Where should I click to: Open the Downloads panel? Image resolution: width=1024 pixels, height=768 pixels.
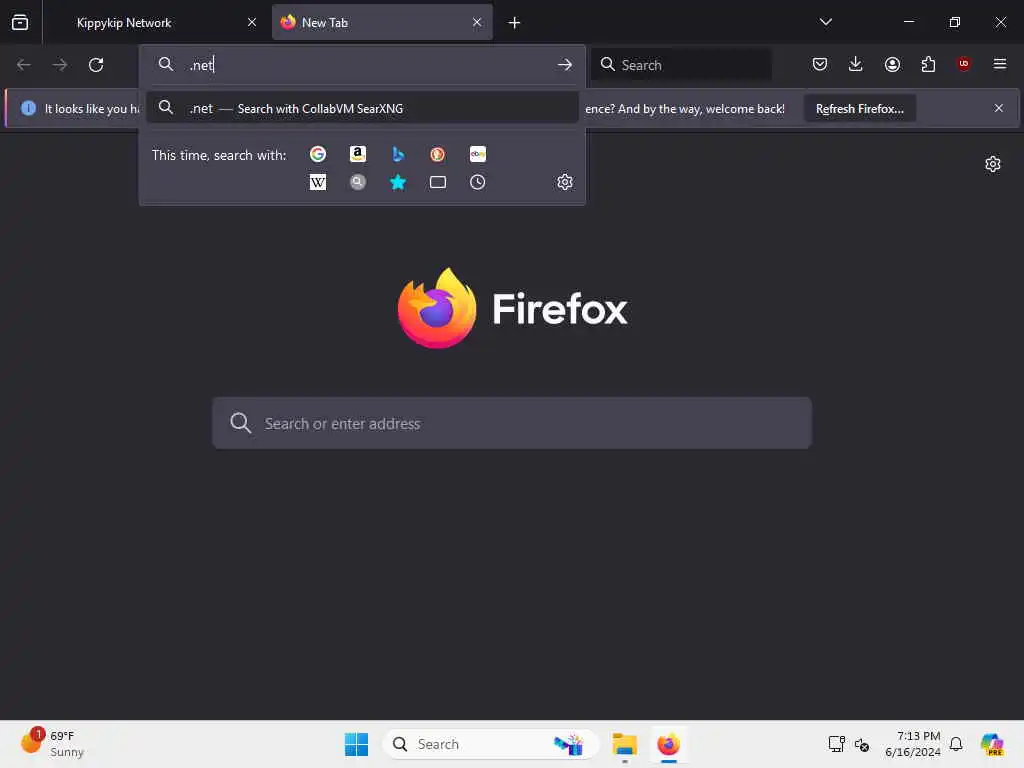coord(856,64)
